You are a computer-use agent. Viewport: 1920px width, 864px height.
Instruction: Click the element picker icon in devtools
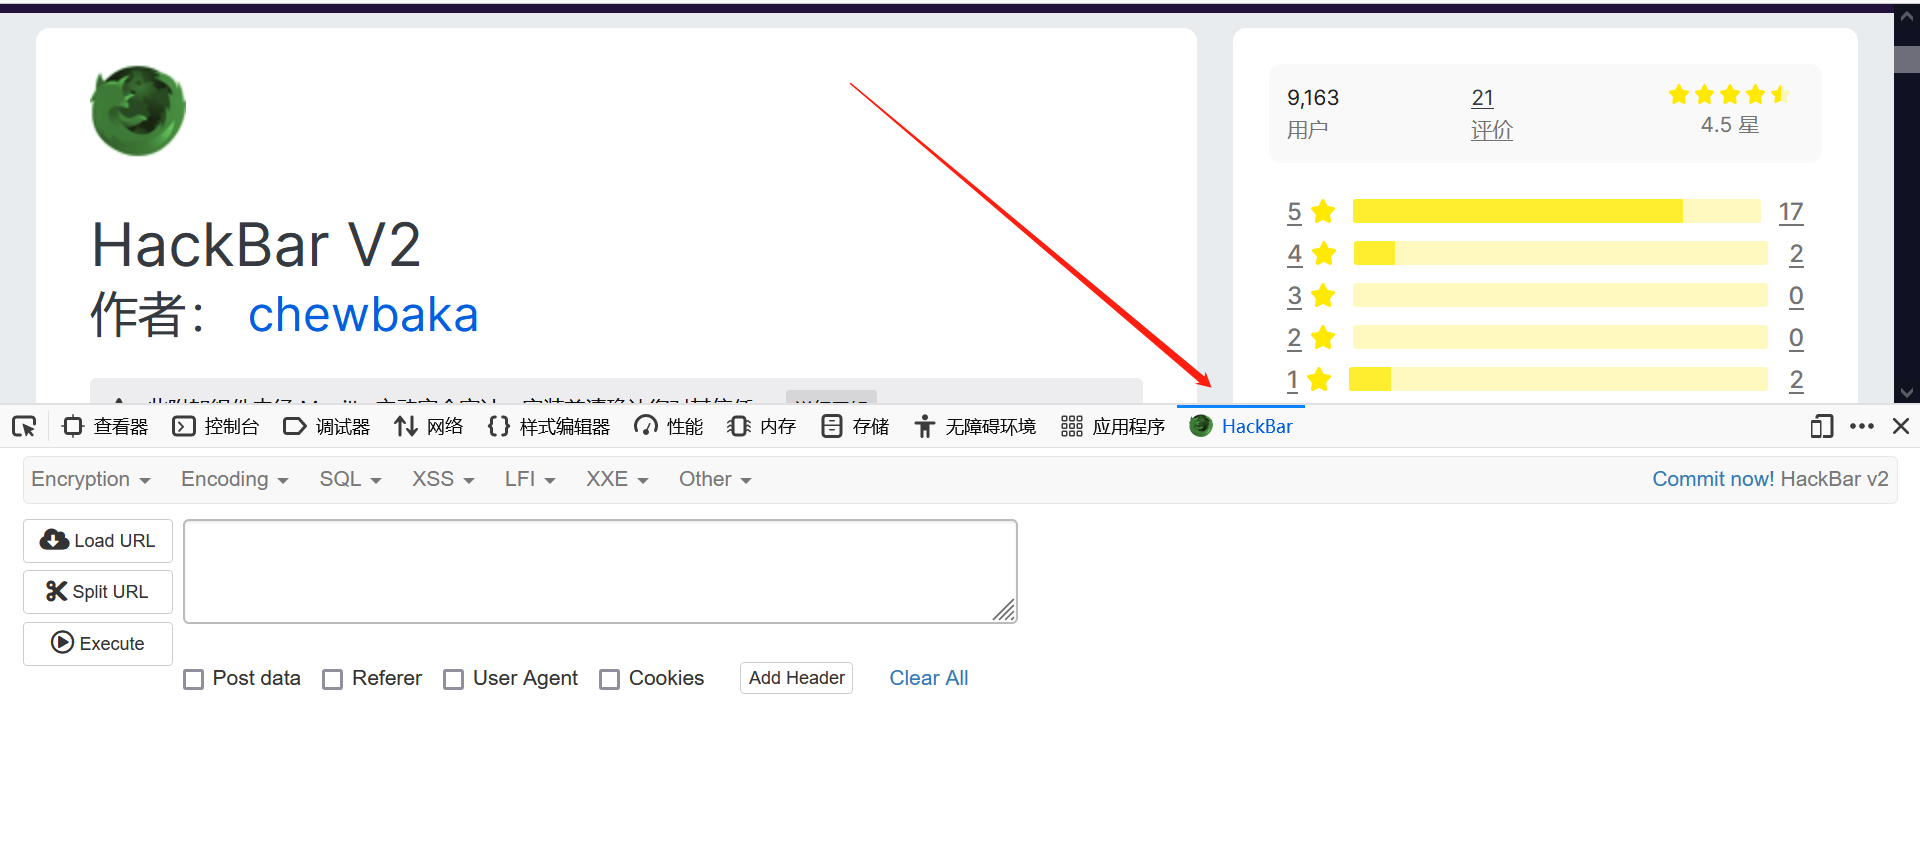tap(24, 427)
